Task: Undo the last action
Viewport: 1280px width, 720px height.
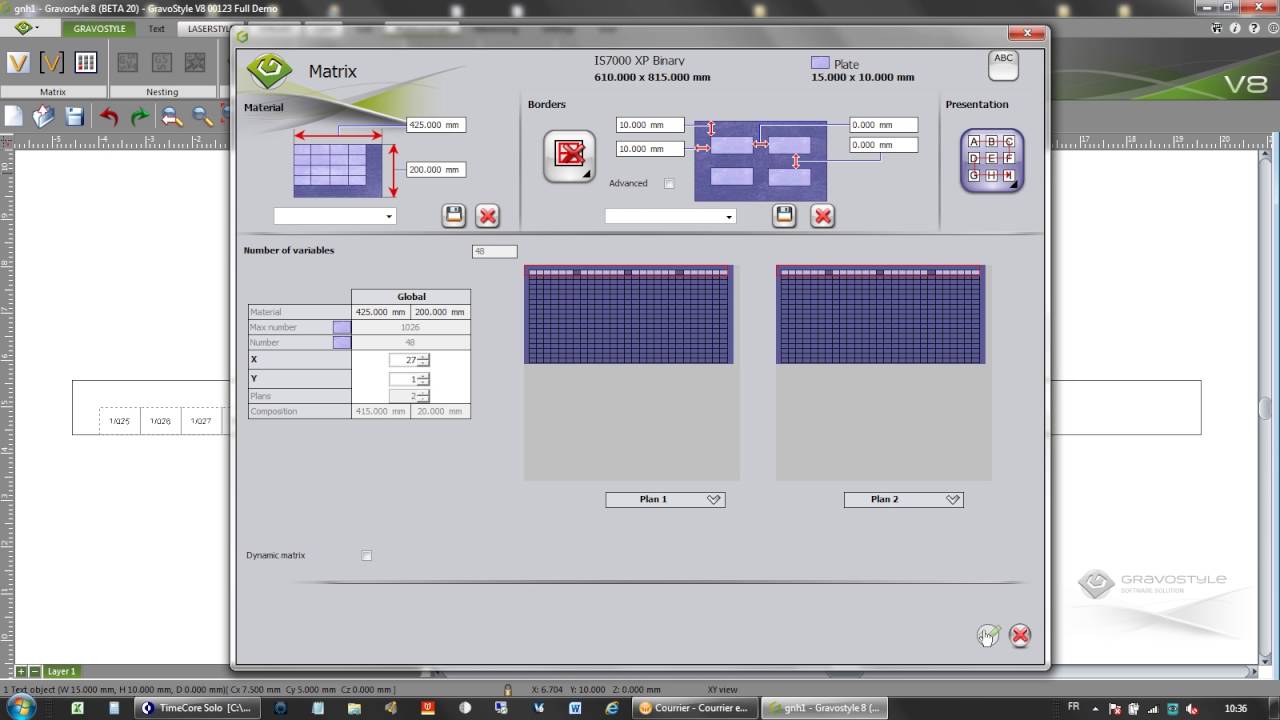Action: (x=109, y=116)
